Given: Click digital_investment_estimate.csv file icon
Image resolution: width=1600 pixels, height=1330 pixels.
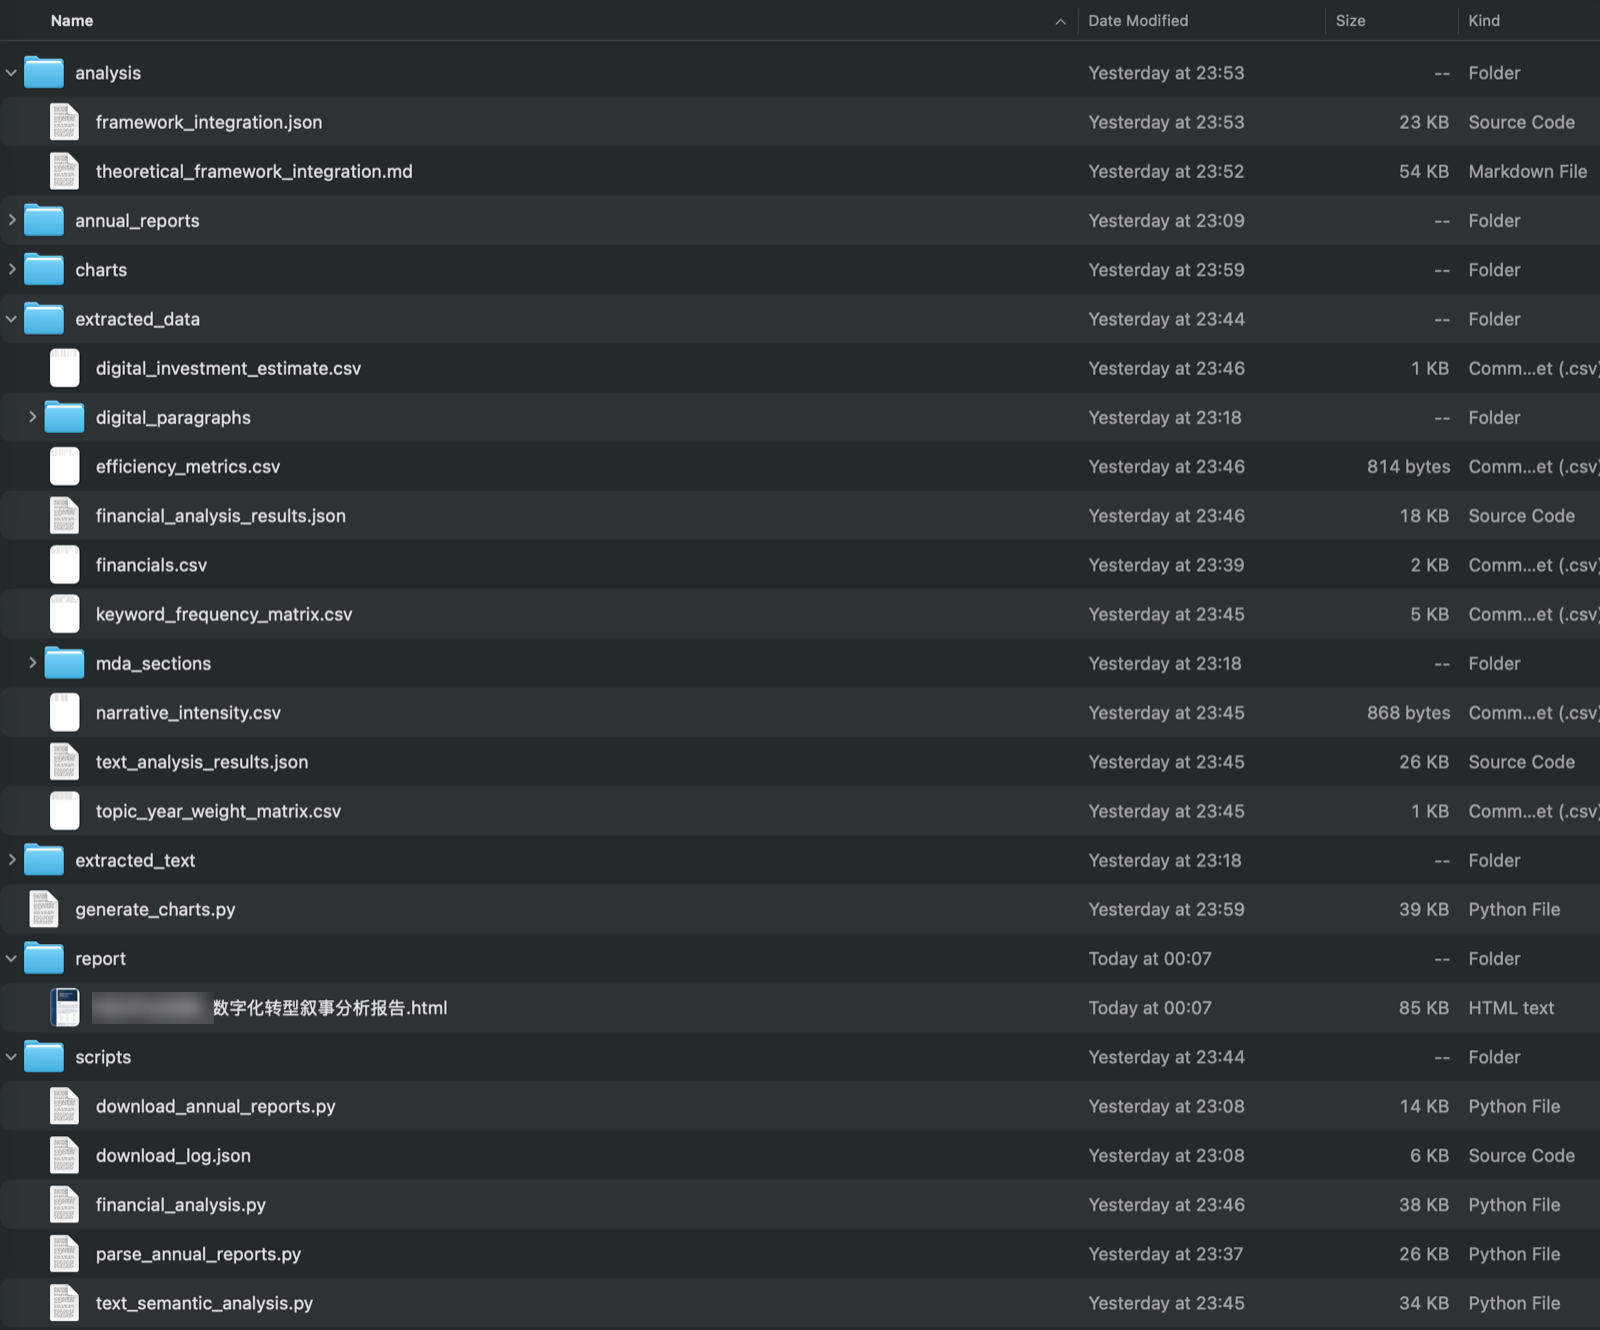Looking at the screenshot, I should coord(65,368).
